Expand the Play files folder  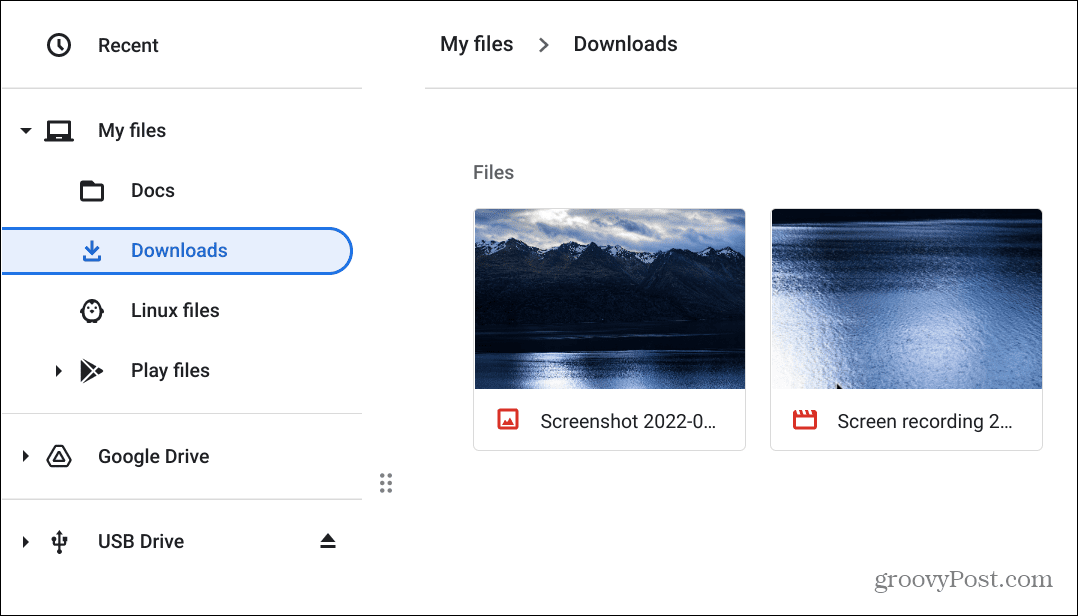tap(59, 371)
